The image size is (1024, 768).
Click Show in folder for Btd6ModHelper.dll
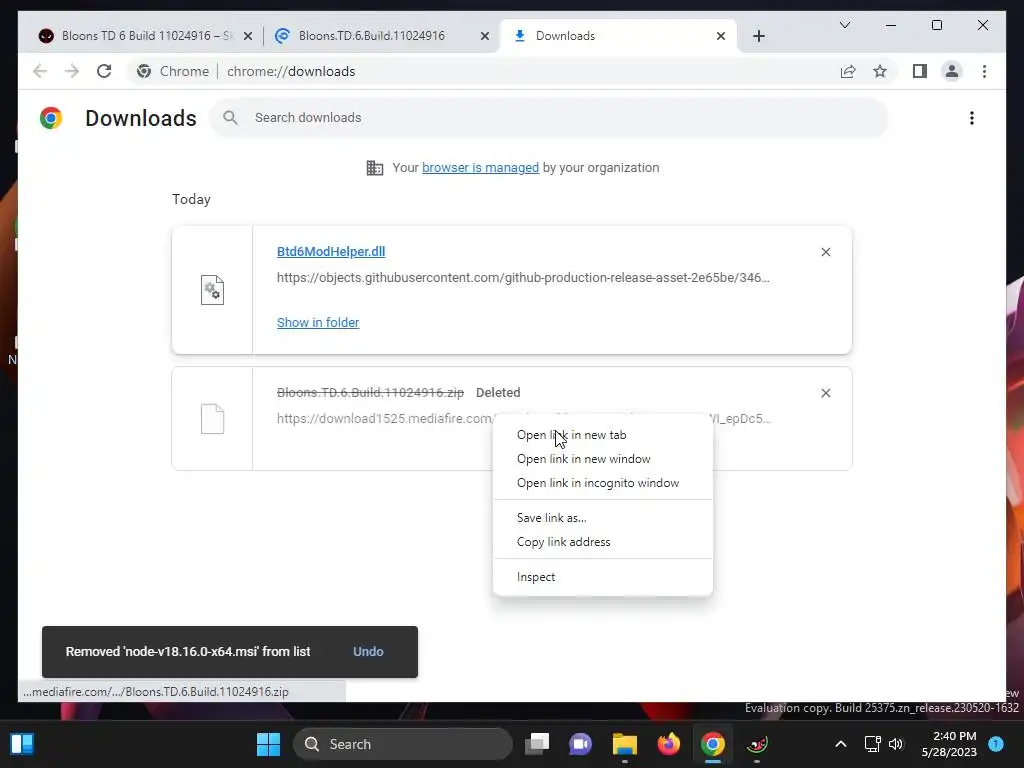(318, 323)
